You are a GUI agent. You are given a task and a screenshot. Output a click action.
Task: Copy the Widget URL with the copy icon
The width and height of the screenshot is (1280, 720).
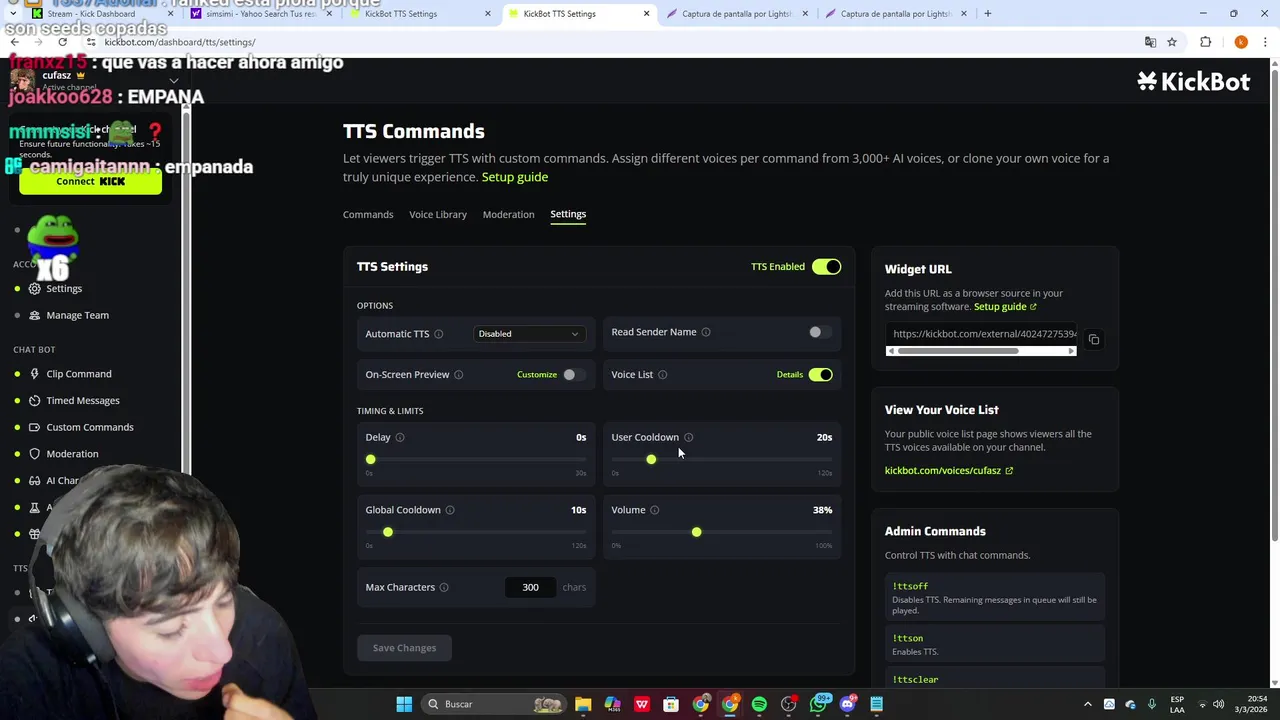tap(1094, 340)
